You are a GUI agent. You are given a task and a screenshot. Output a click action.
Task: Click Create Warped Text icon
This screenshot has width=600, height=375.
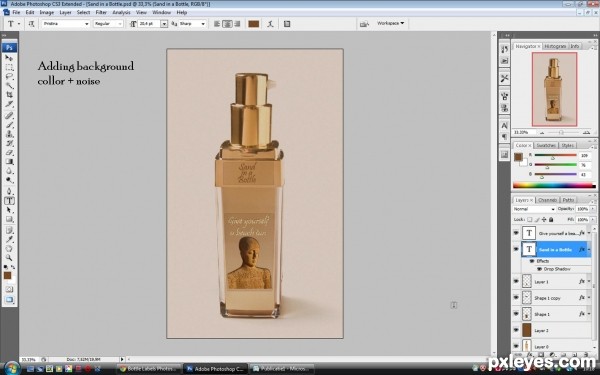click(271, 24)
